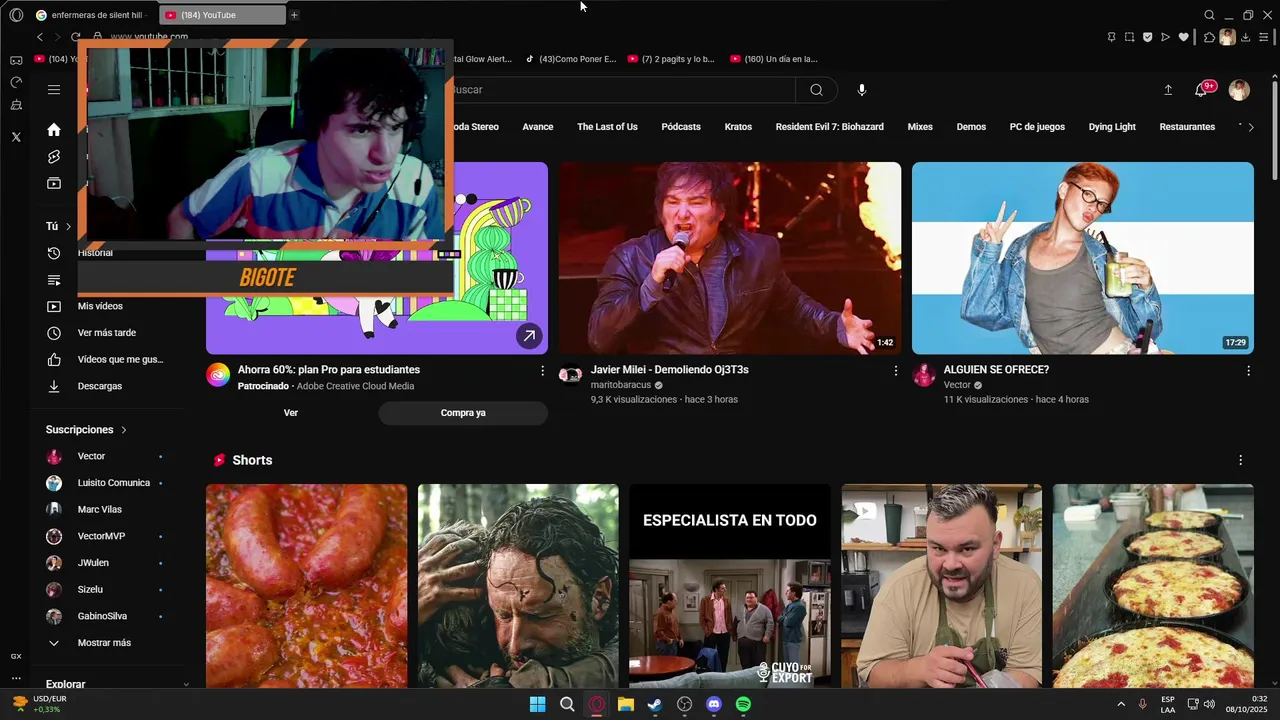The height and width of the screenshot is (720, 1280).
Task: Start voice search with the microphone
Action: click(862, 90)
